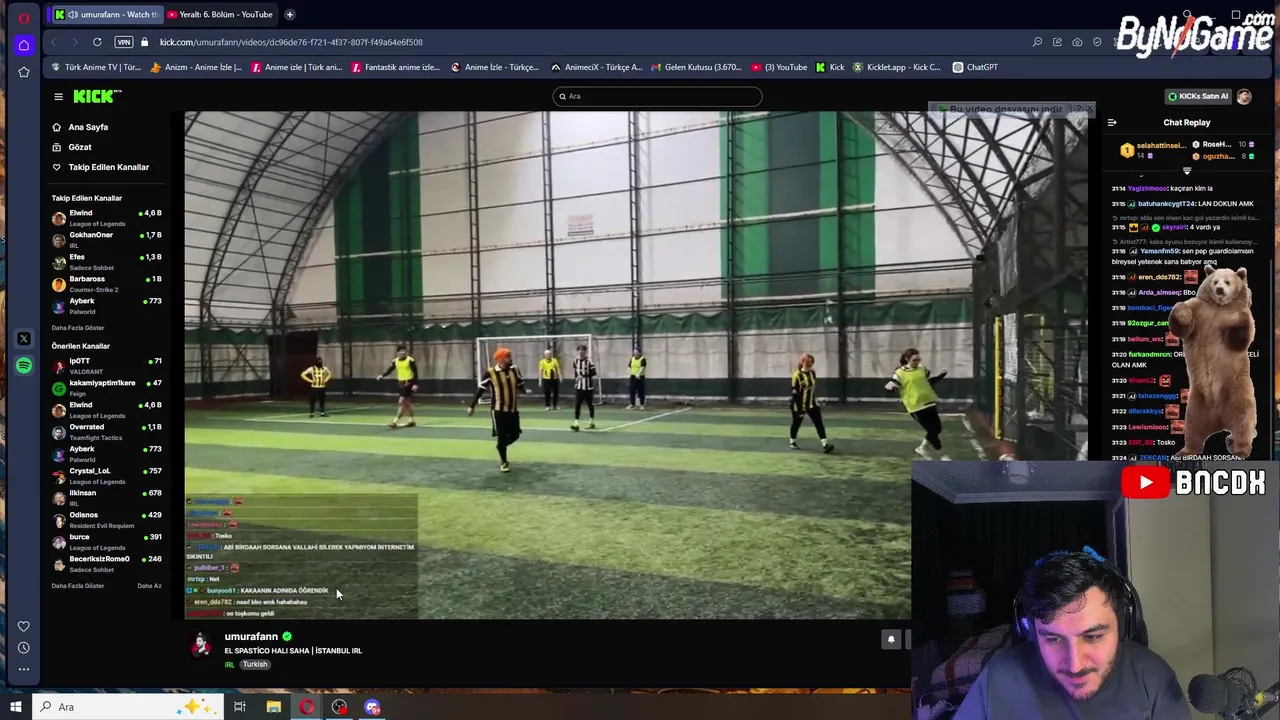This screenshot has width=1280, height=720.
Task: Open Opera sidebar three-dots more menu
Action: point(24,669)
